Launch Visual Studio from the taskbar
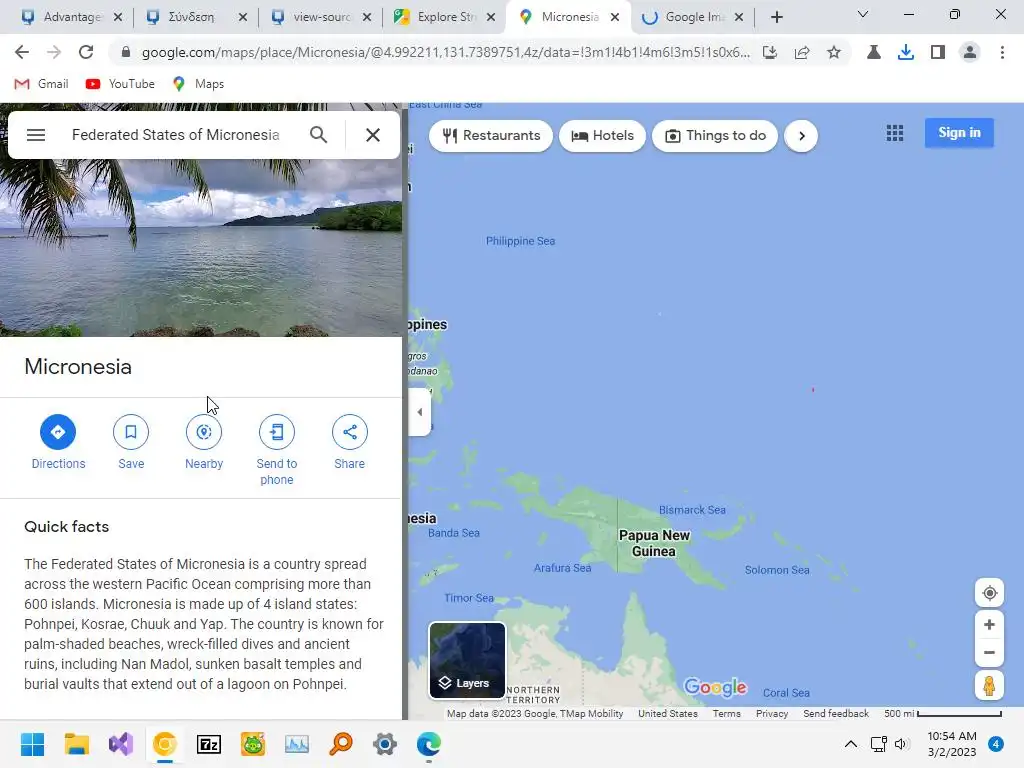 click(121, 744)
